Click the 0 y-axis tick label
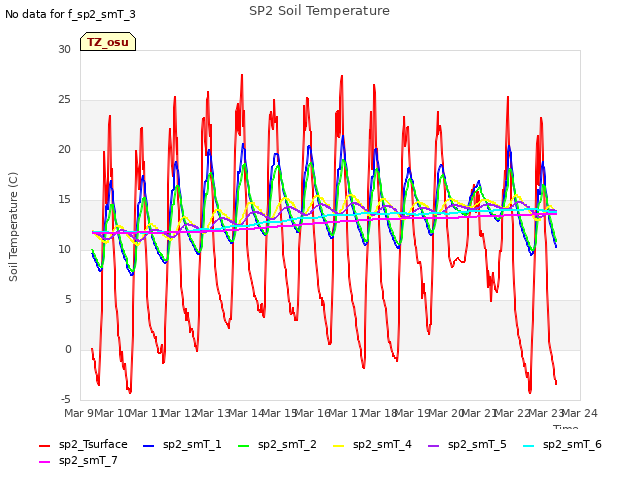 pyautogui.click(x=68, y=349)
